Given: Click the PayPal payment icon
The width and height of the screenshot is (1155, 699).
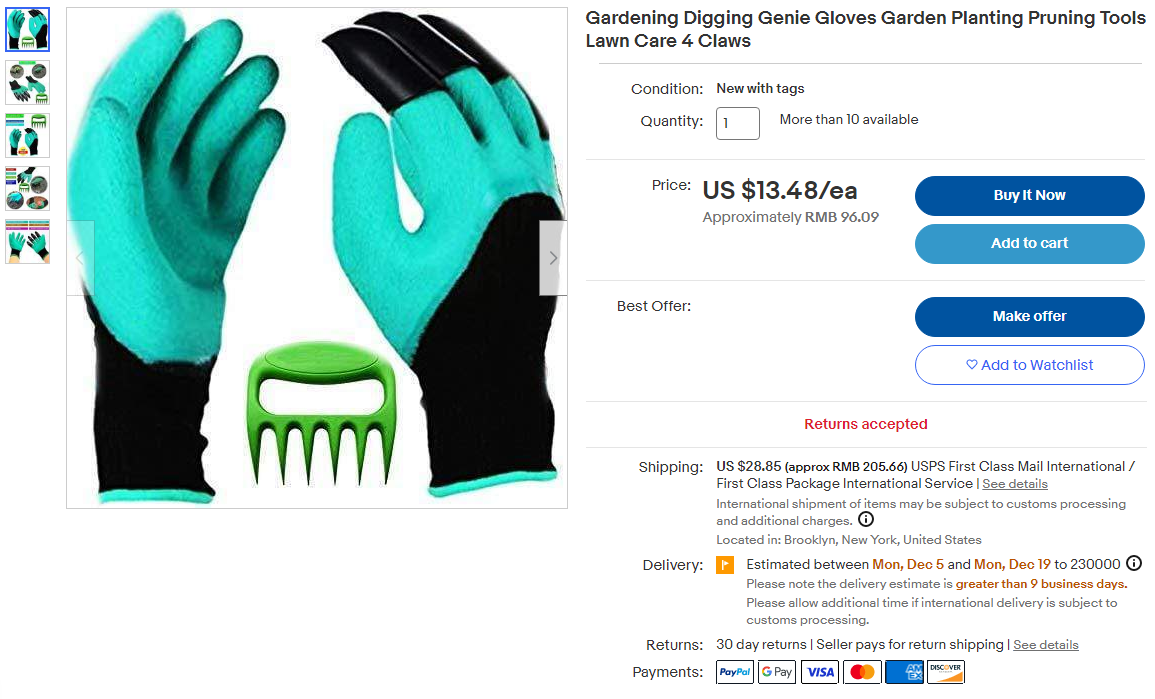Looking at the screenshot, I should pyautogui.click(x=734, y=672).
